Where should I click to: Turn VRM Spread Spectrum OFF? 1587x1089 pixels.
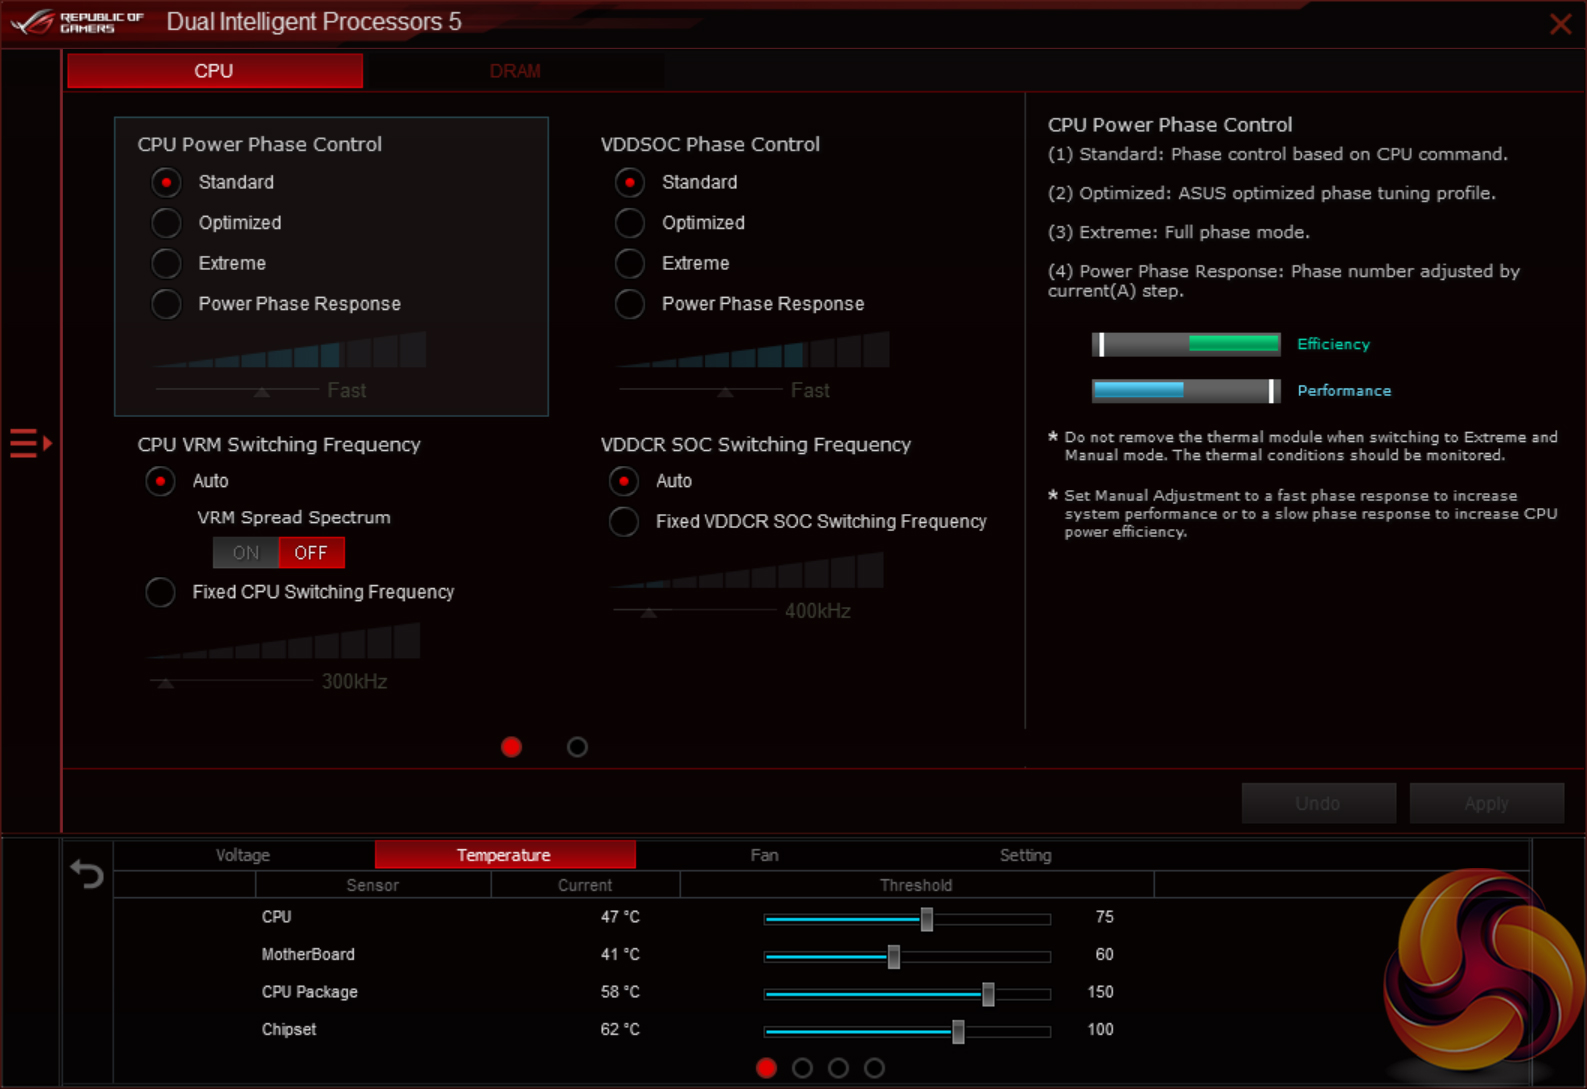311,552
